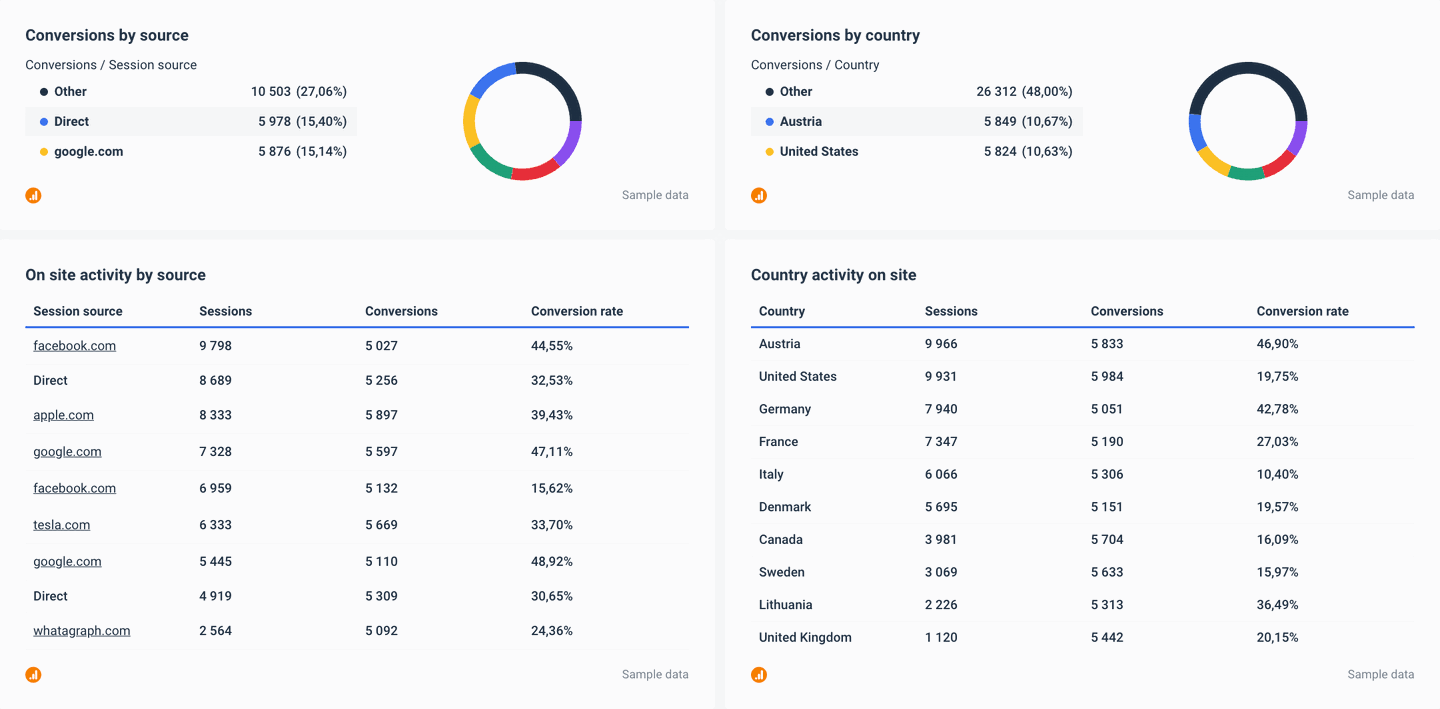Toggle the United States entry in country legend

820,152
